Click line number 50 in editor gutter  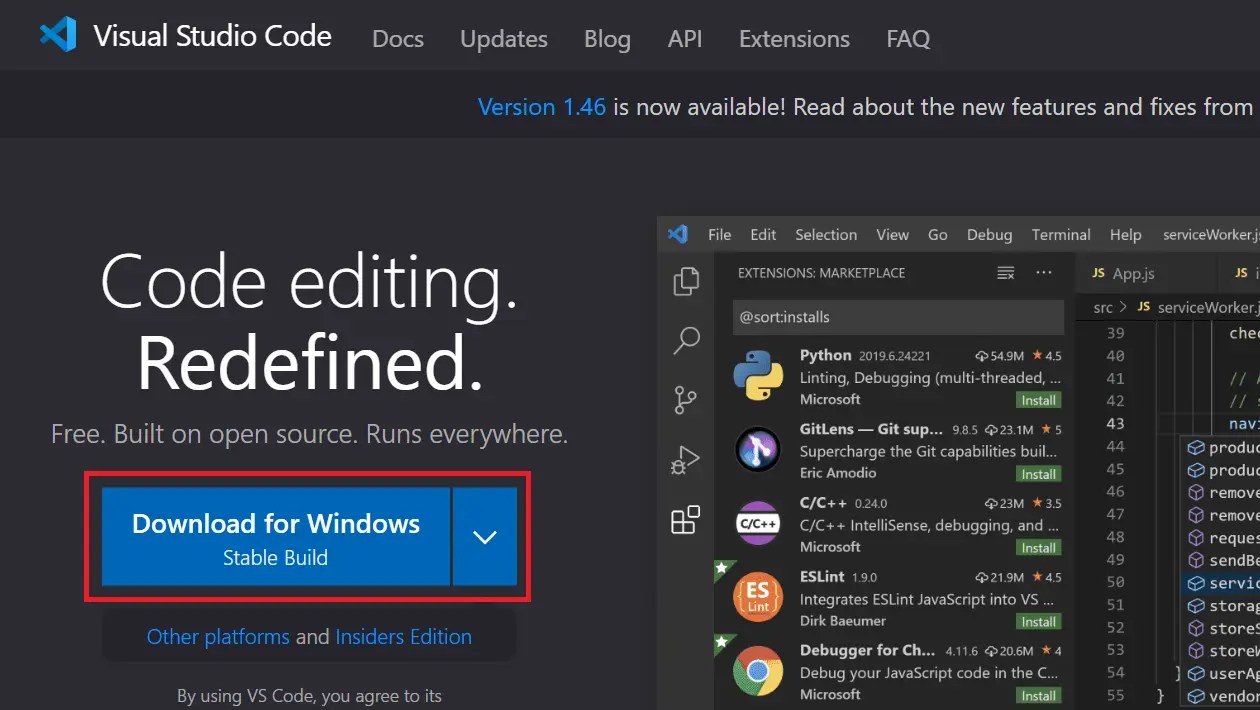pos(1115,582)
